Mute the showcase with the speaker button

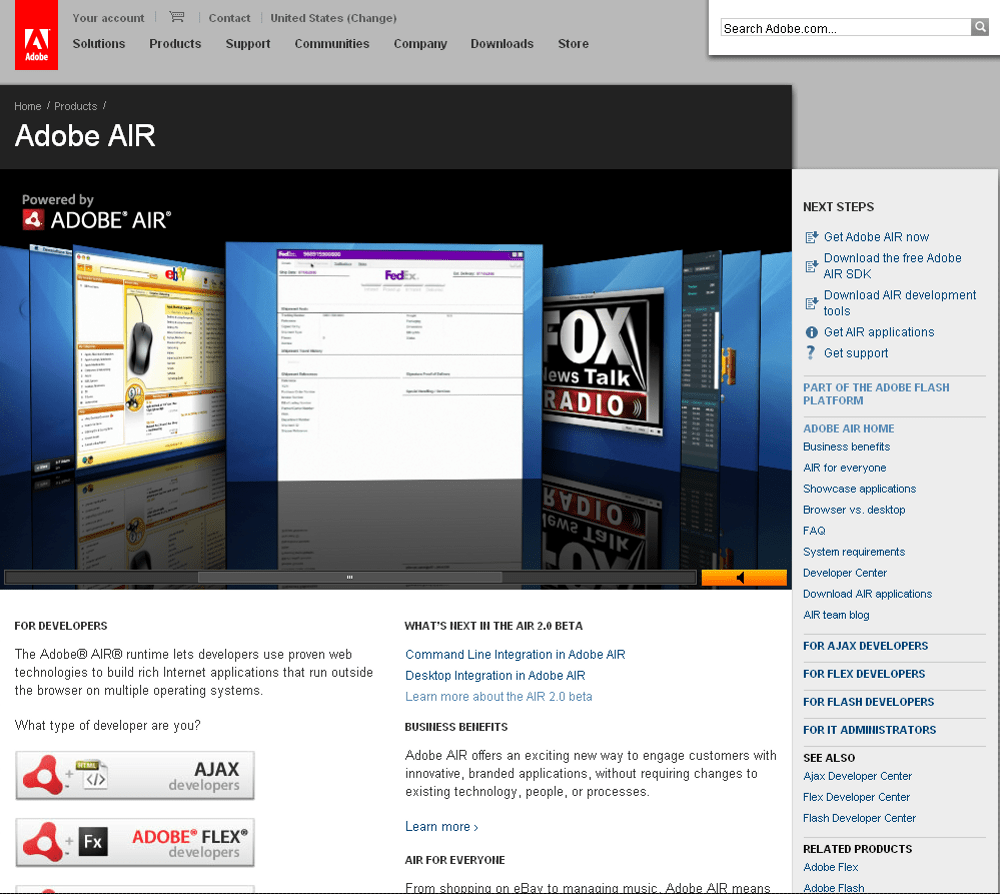744,578
